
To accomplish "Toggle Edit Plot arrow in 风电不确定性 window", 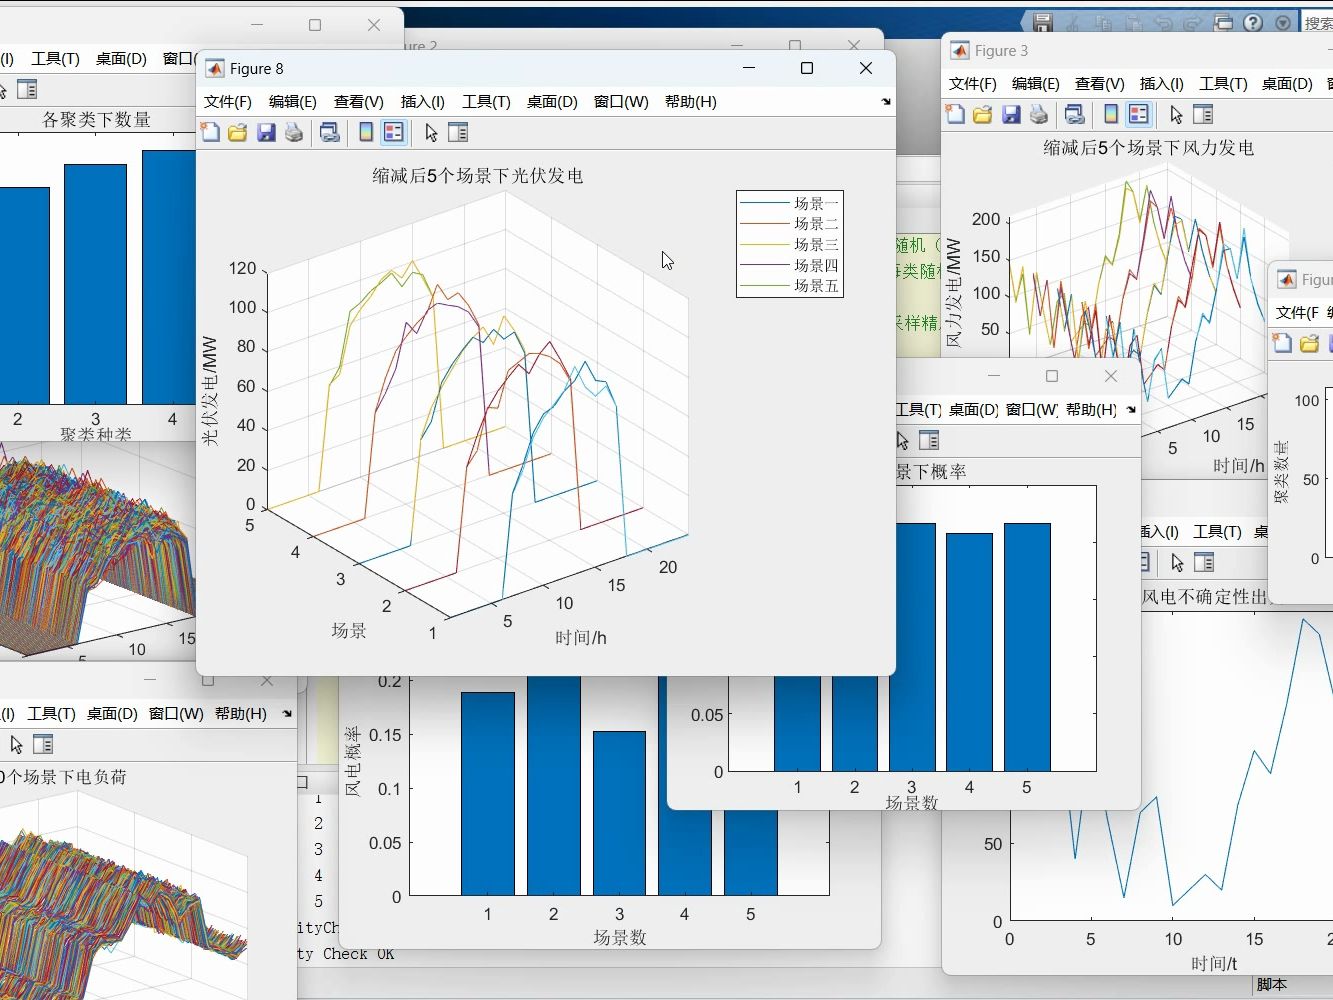I will [x=1177, y=562].
